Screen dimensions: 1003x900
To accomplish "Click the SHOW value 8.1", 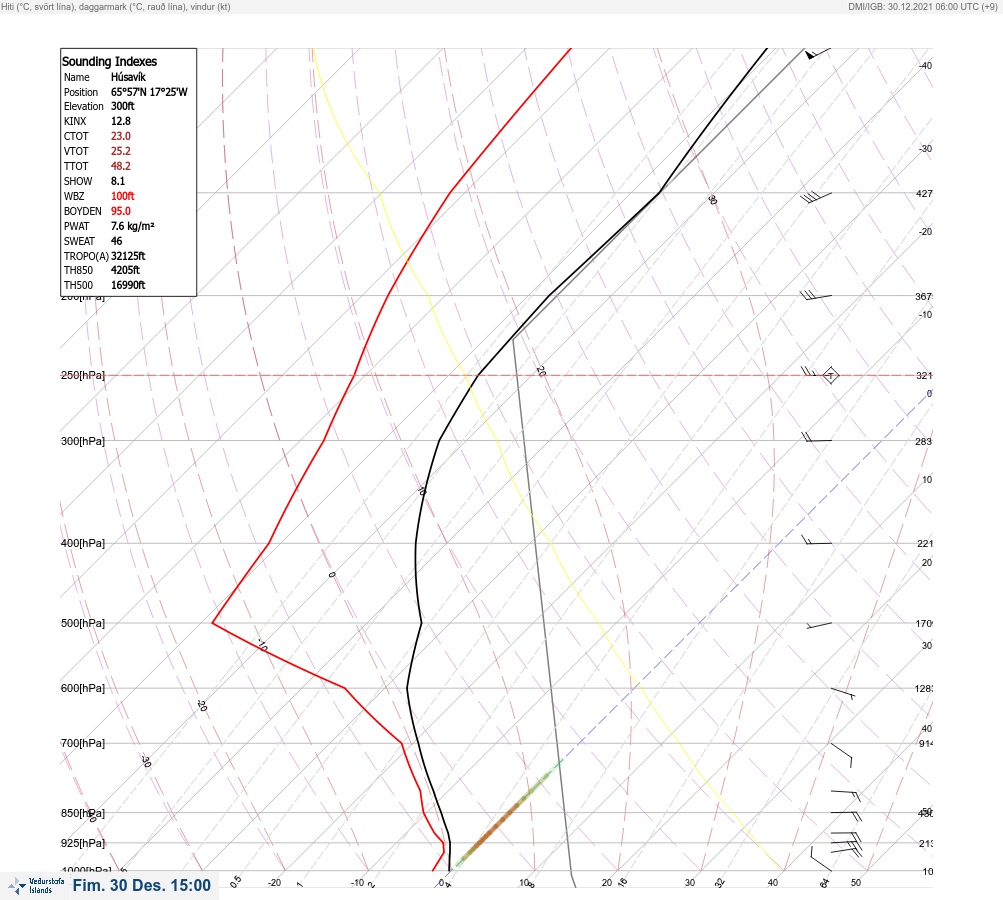I will pos(118,181).
